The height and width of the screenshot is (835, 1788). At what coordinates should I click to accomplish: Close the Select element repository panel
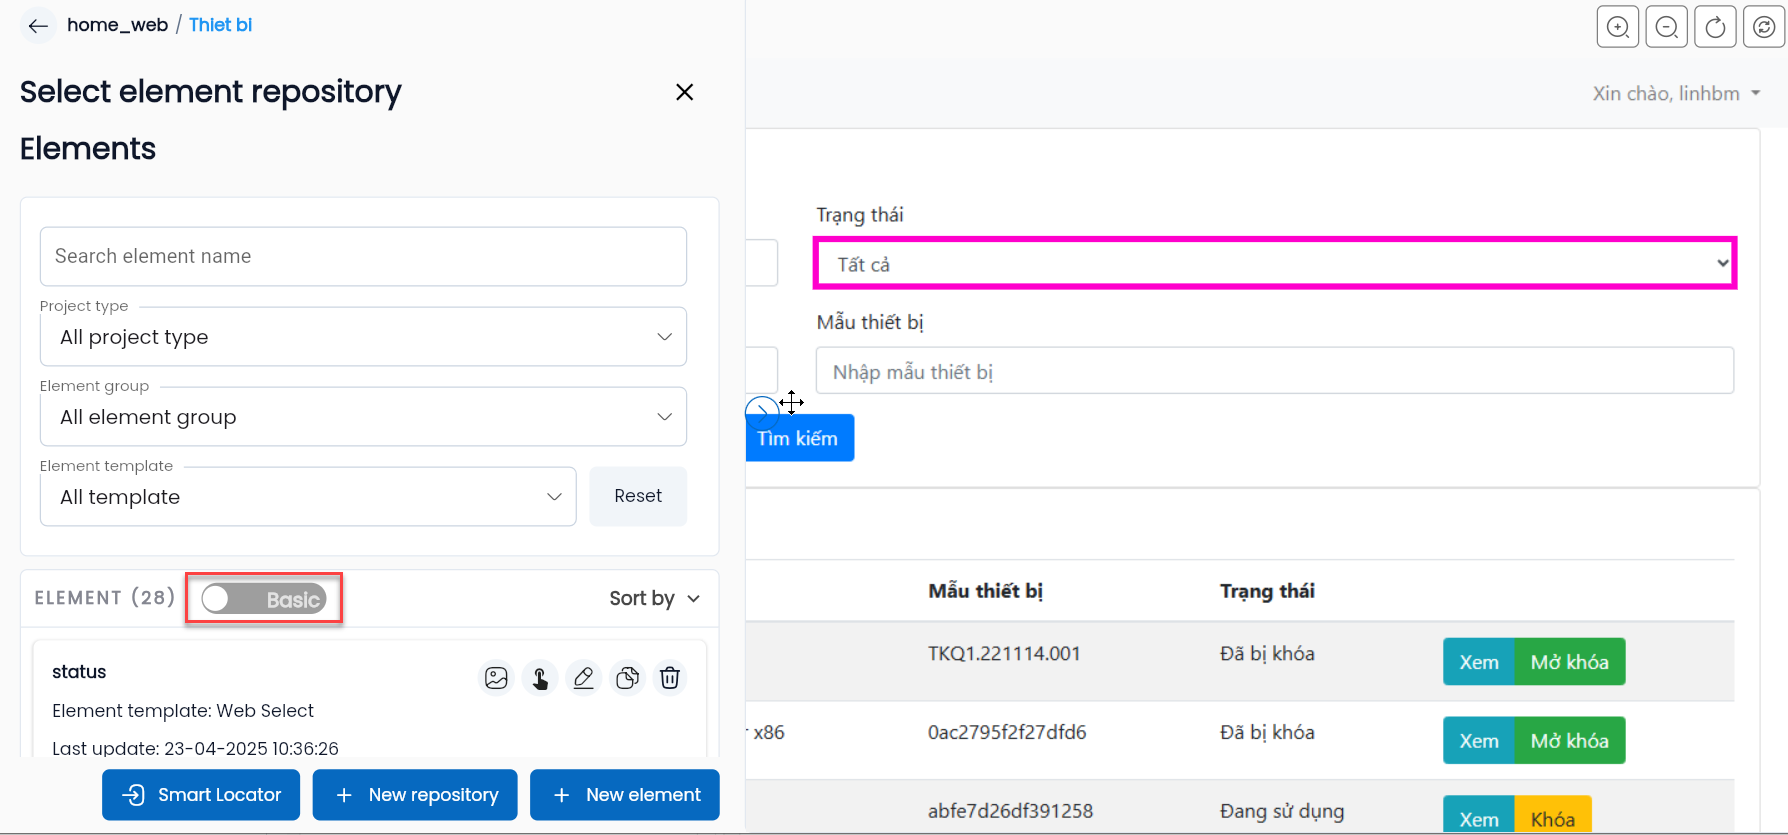(x=684, y=92)
